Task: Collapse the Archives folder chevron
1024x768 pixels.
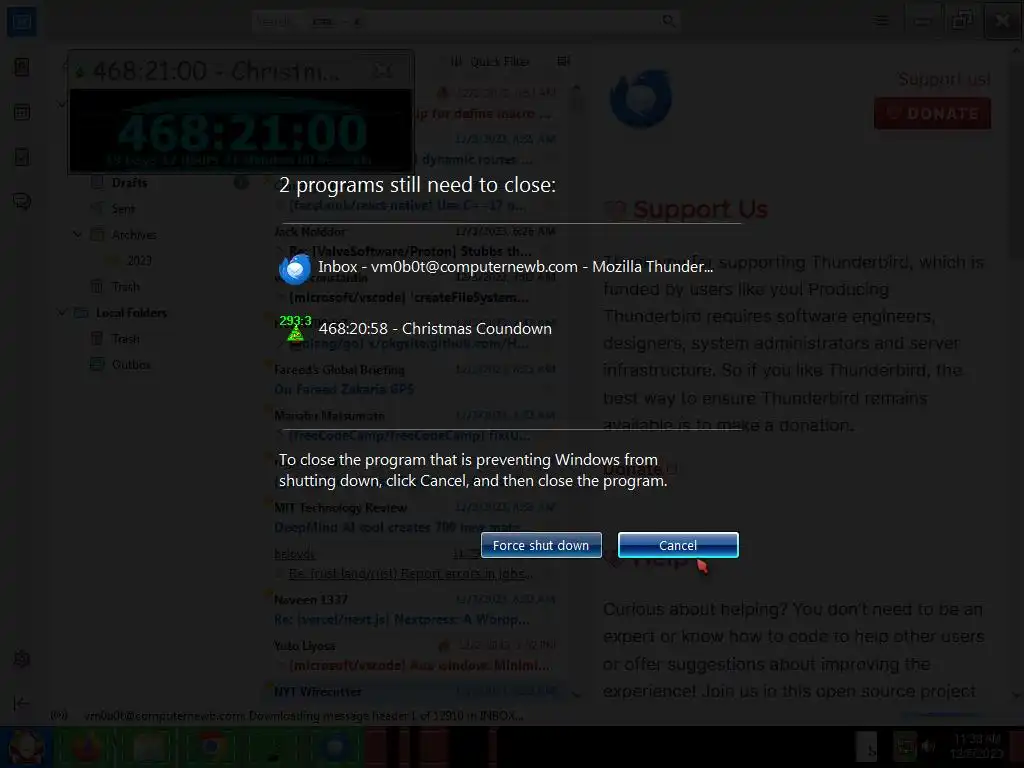Action: [x=77, y=234]
